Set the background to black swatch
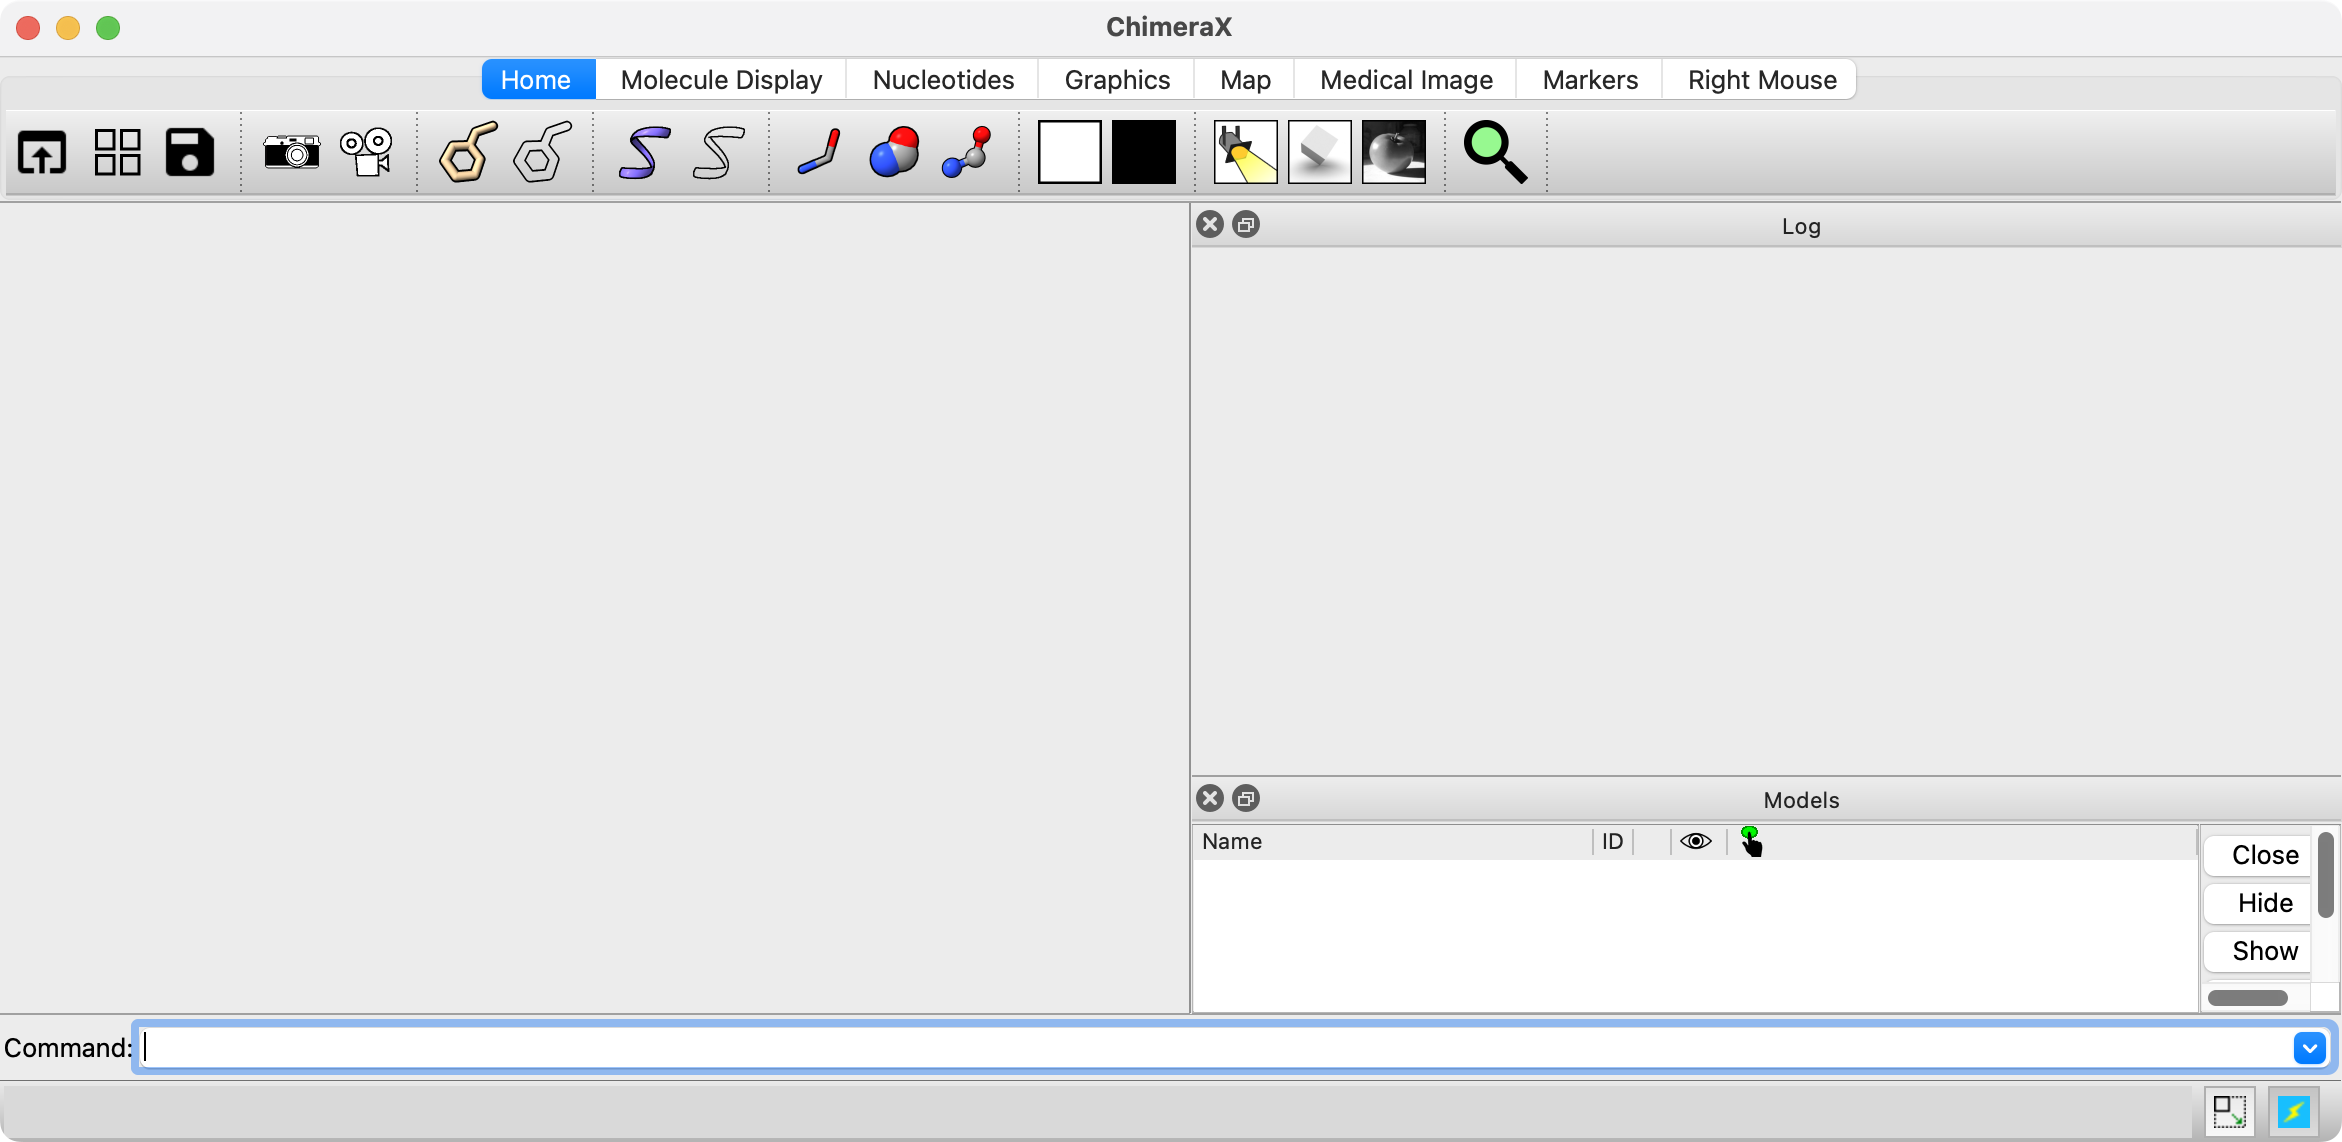This screenshot has width=2342, height=1142. tap(1143, 153)
